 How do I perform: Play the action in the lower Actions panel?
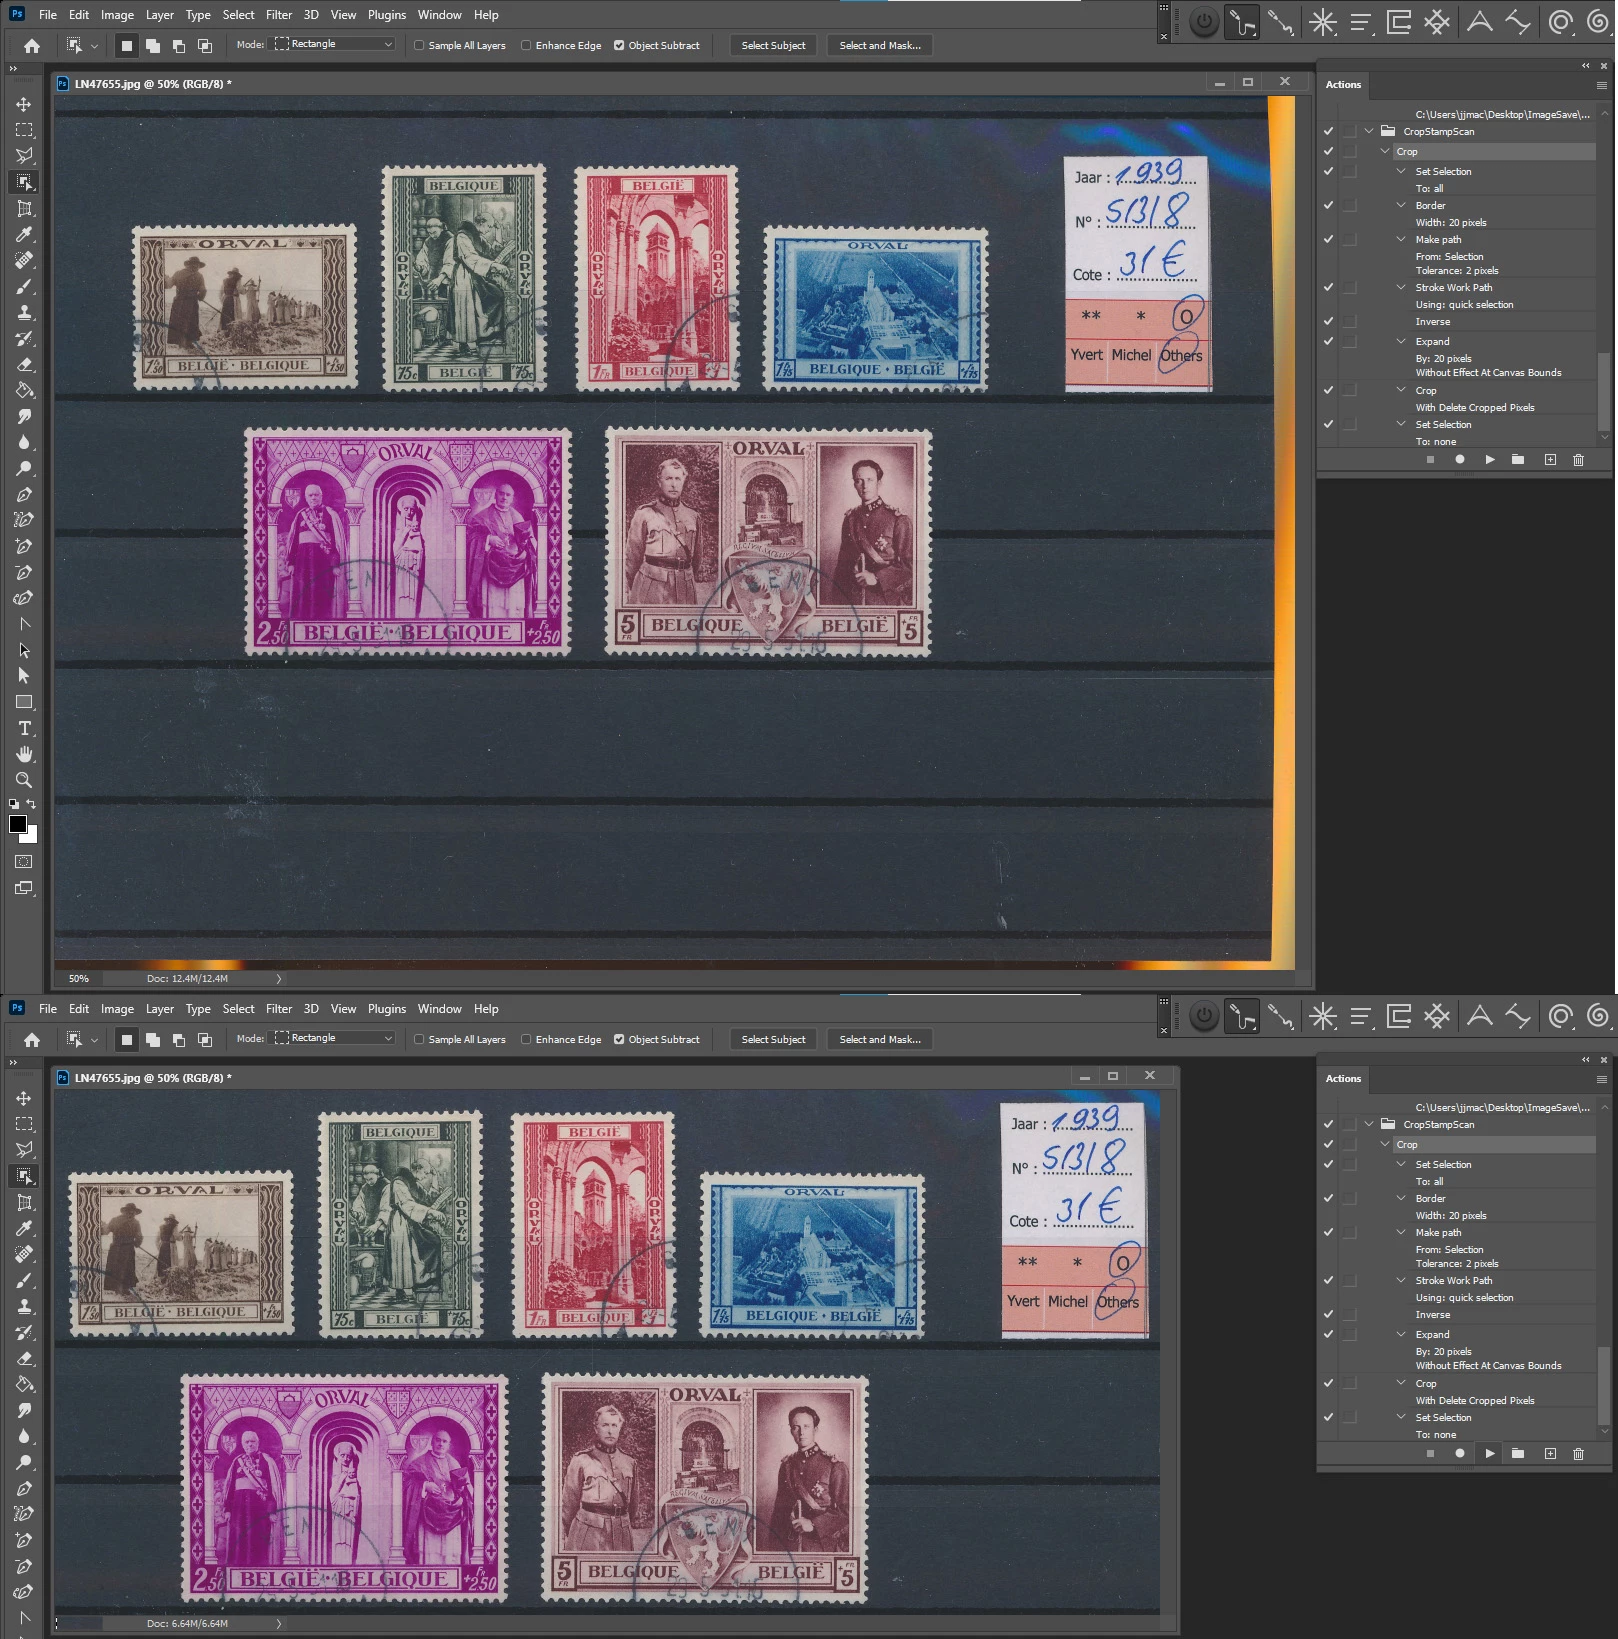(x=1489, y=1453)
